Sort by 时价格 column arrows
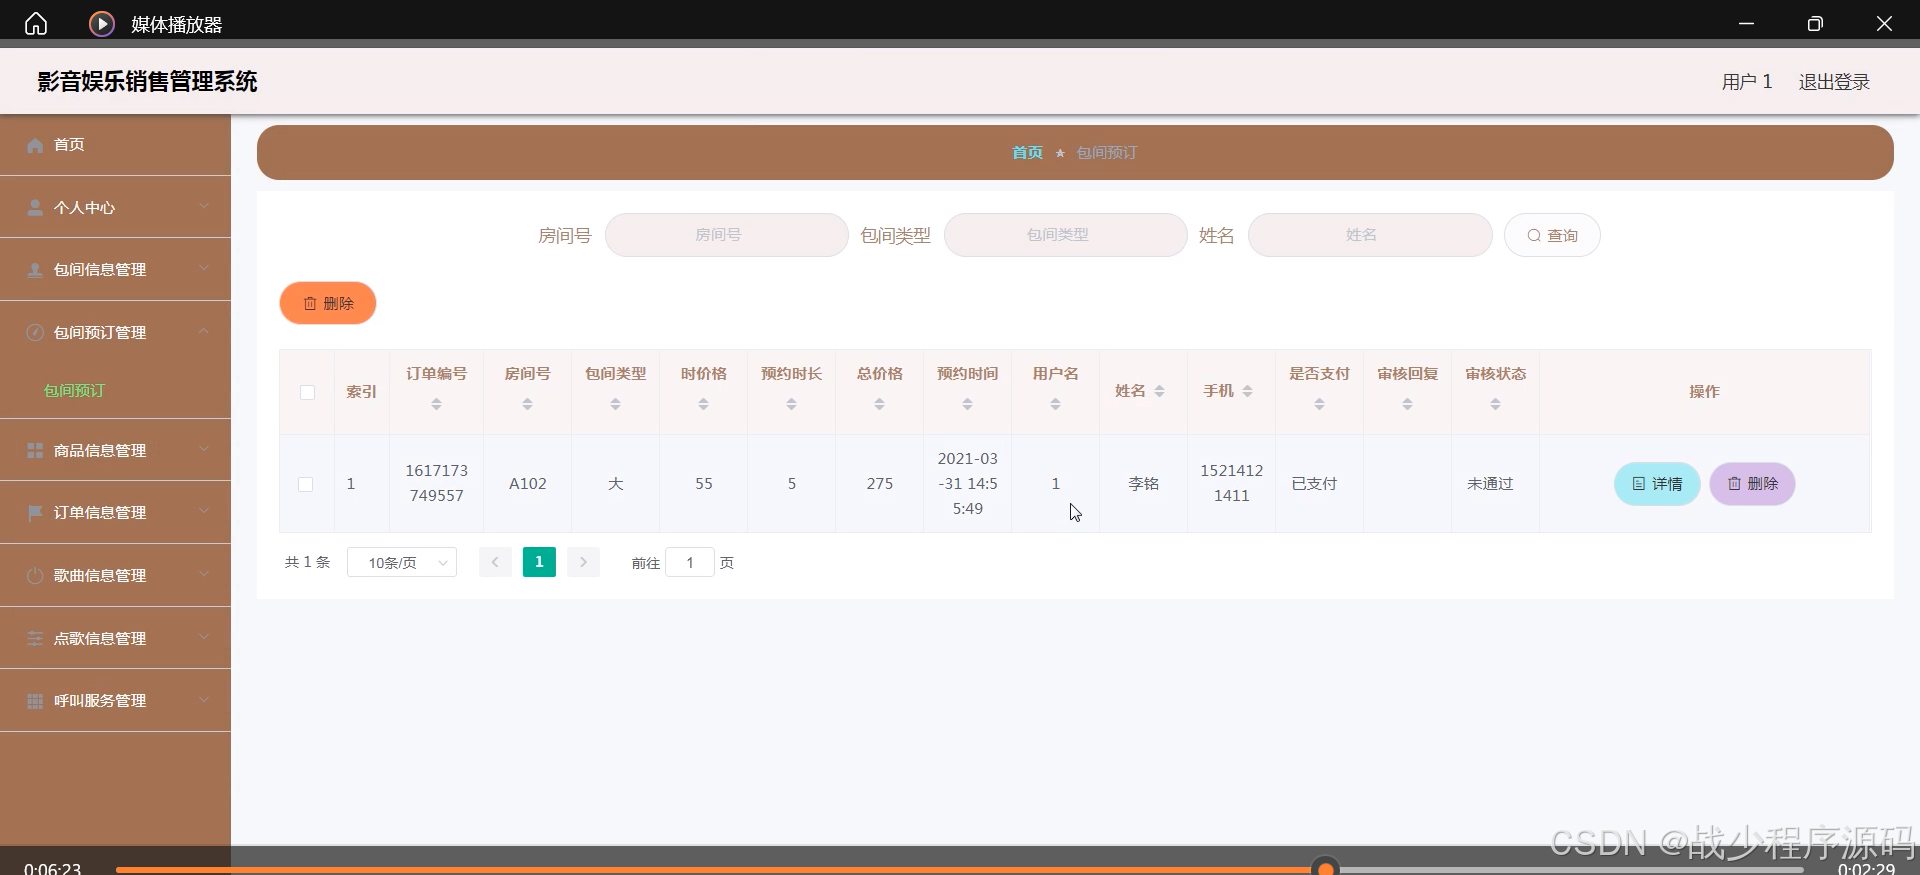The width and height of the screenshot is (1920, 875). pyautogui.click(x=703, y=404)
